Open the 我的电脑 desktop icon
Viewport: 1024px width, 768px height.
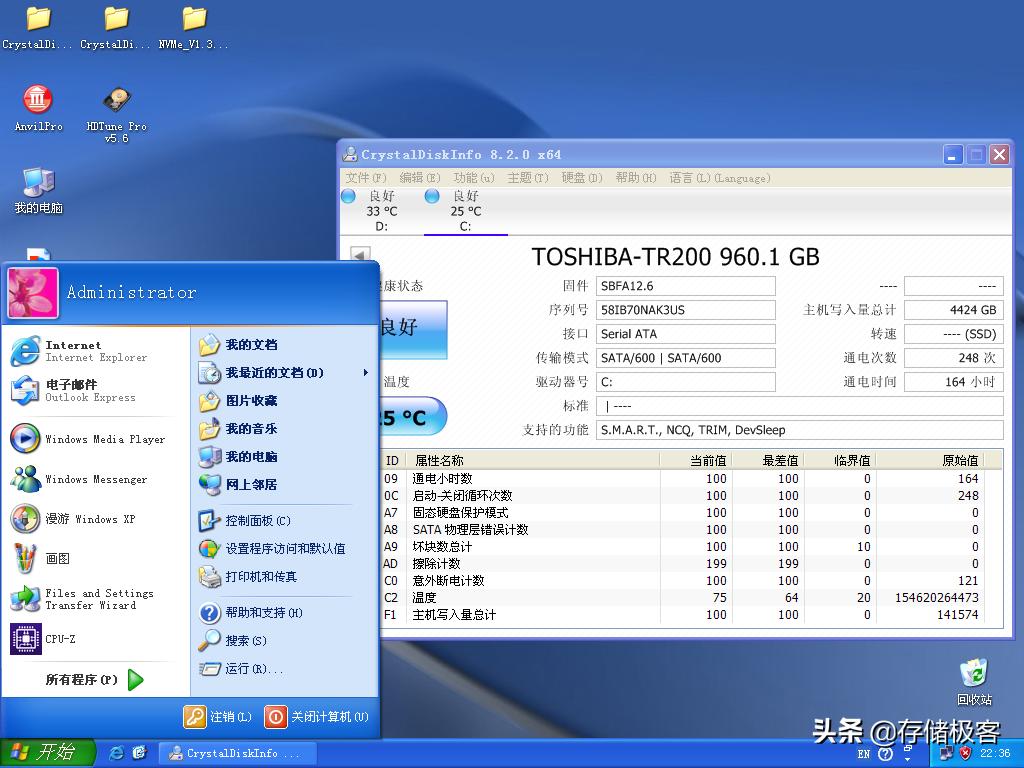pos(38,191)
